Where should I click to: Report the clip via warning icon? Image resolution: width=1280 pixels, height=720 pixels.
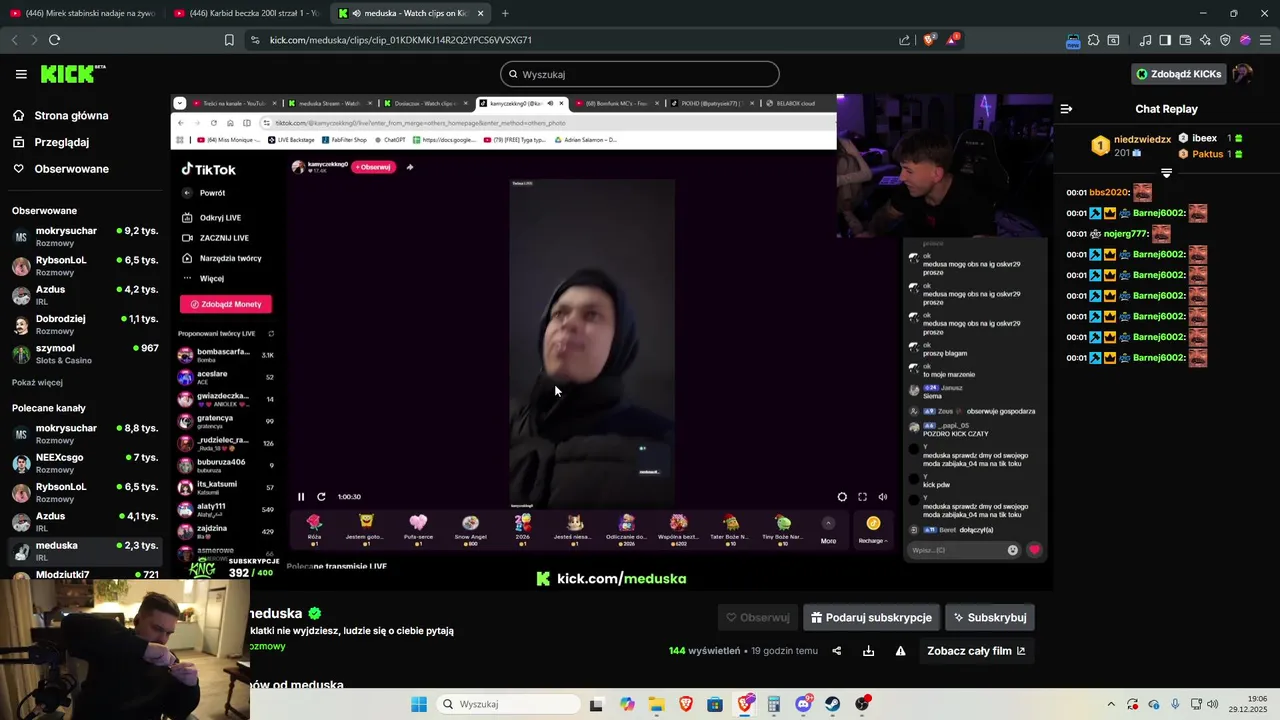pos(900,651)
